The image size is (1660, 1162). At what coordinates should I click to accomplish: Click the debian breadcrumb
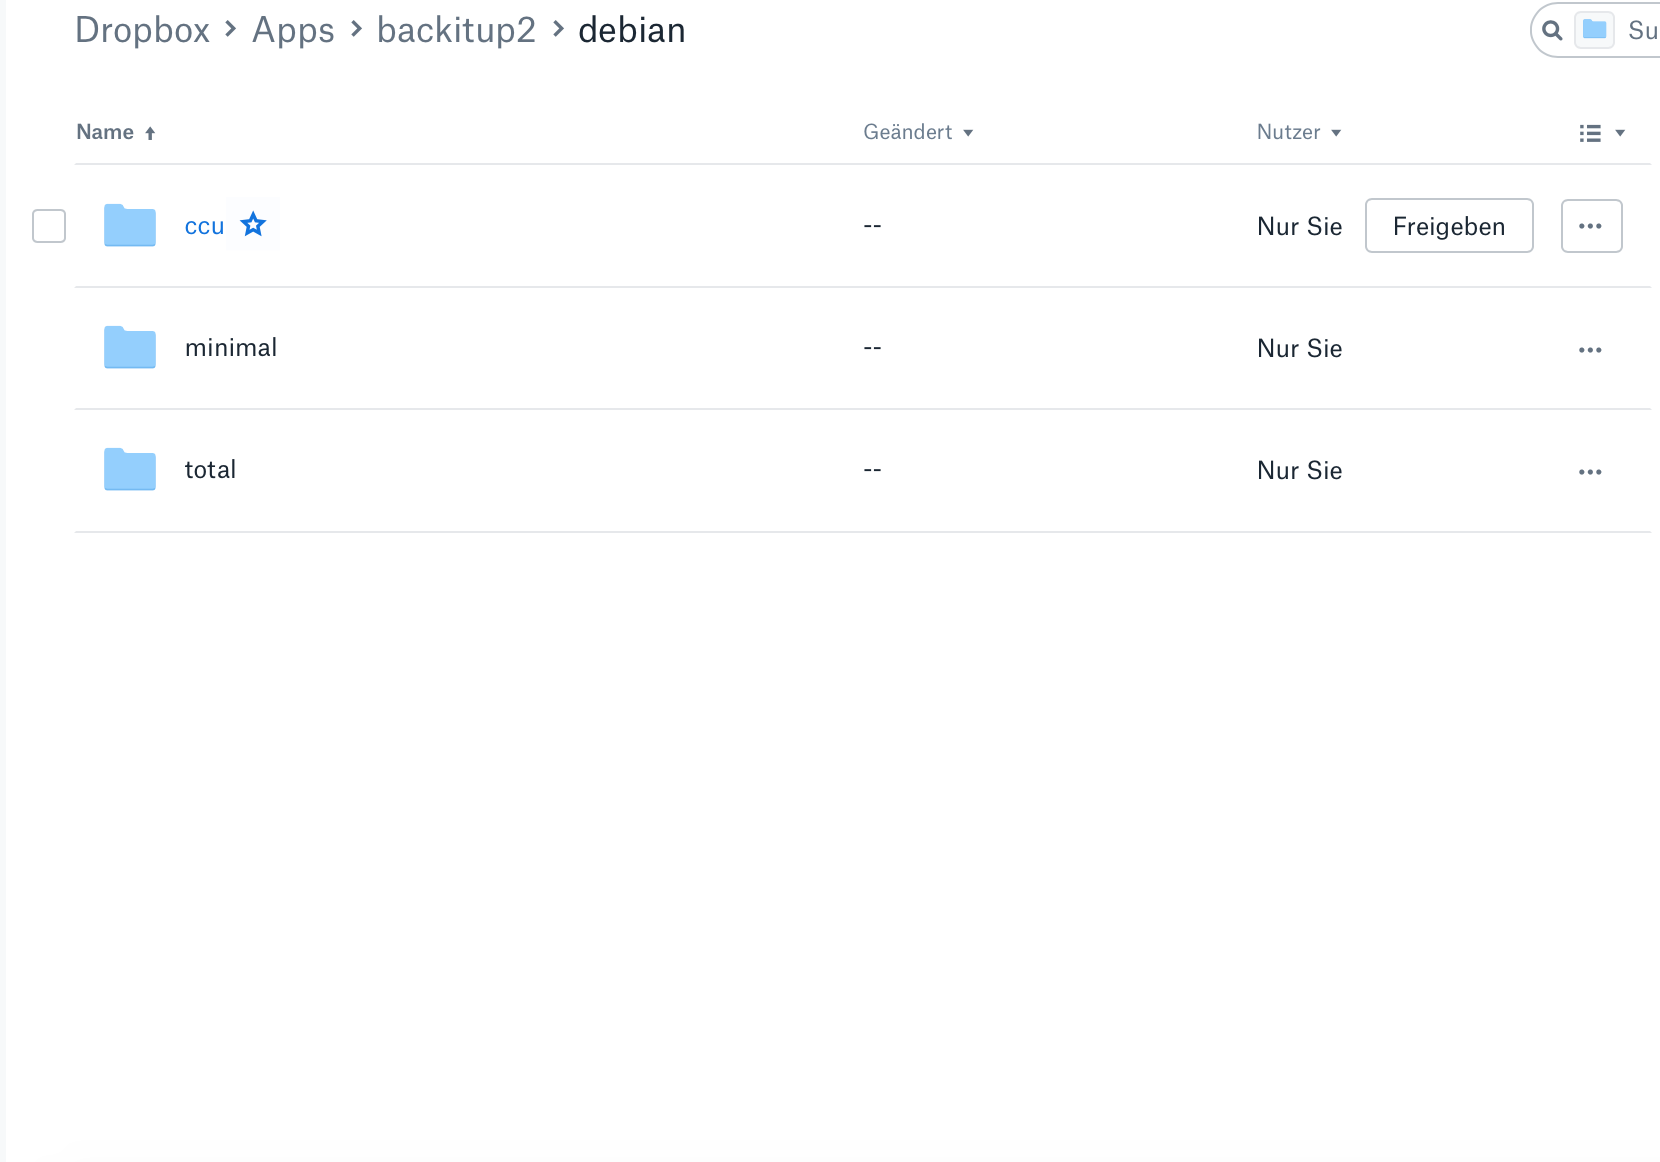click(x=632, y=30)
